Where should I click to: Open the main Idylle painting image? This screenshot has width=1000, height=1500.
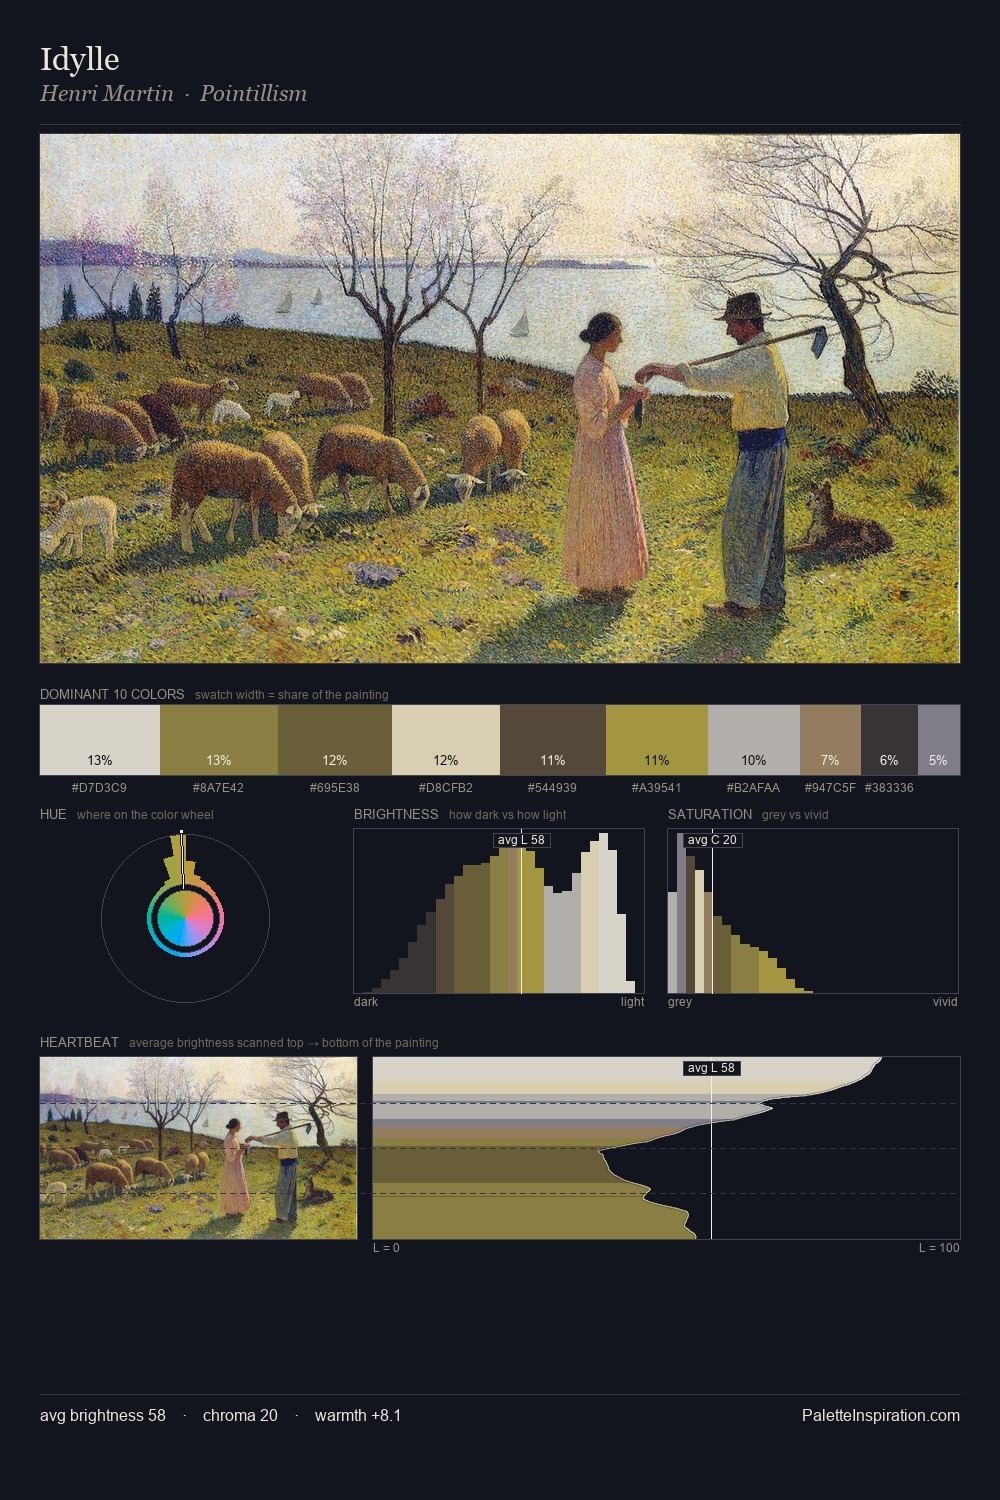[x=500, y=398]
